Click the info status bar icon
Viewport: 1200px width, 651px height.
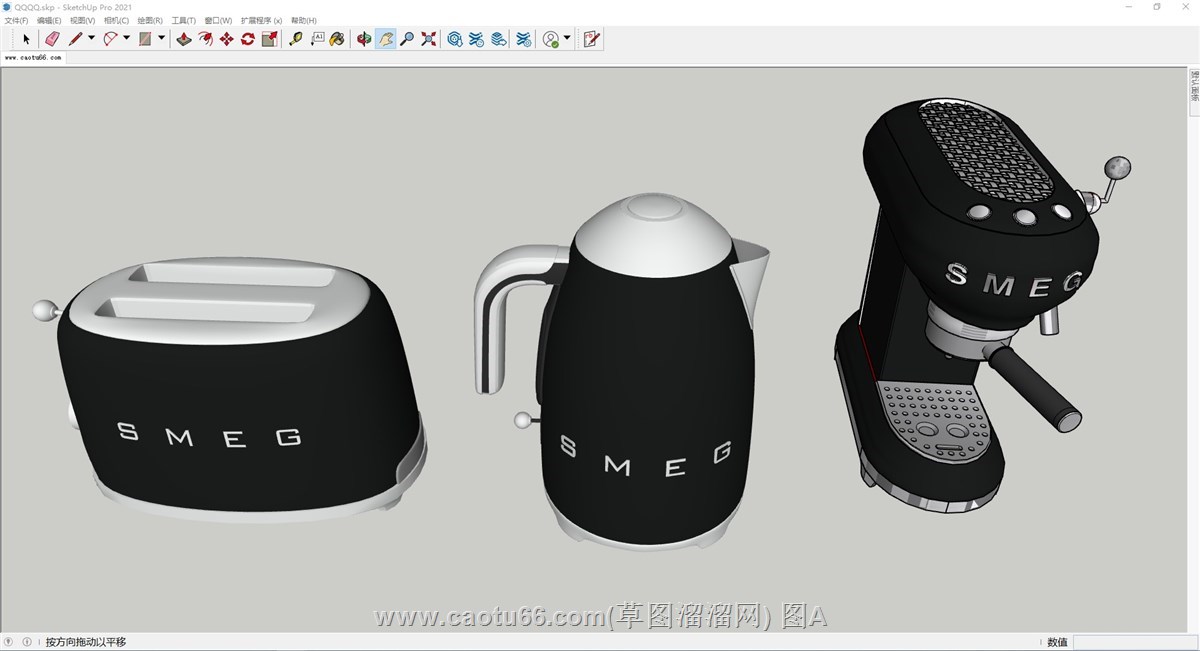tap(27, 642)
